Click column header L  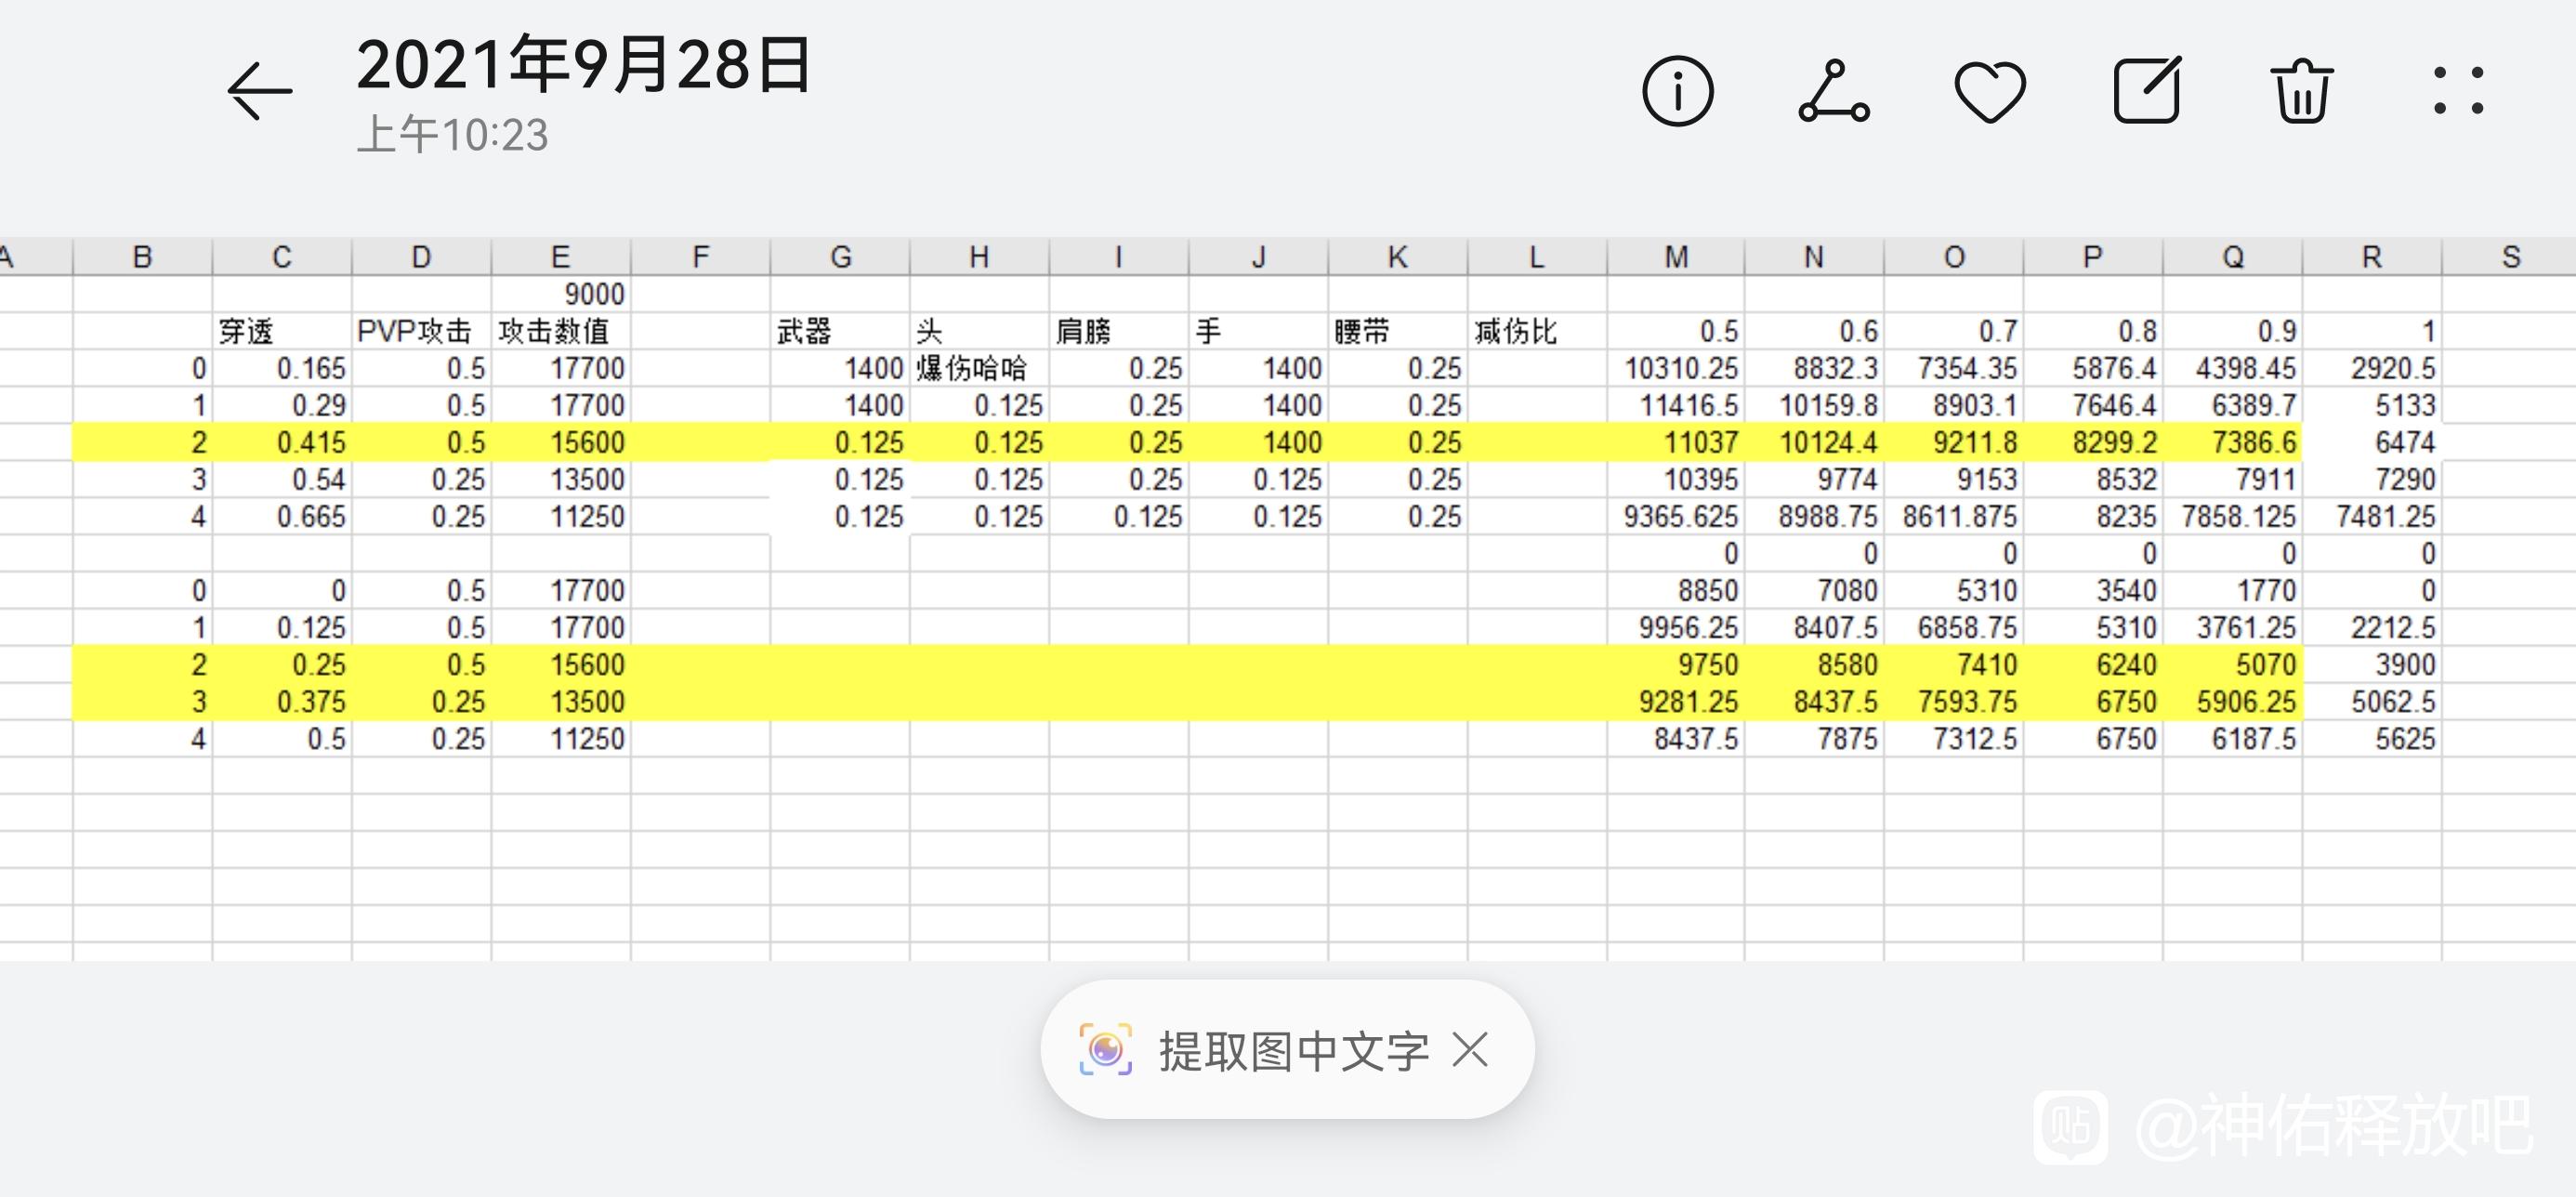point(1537,257)
